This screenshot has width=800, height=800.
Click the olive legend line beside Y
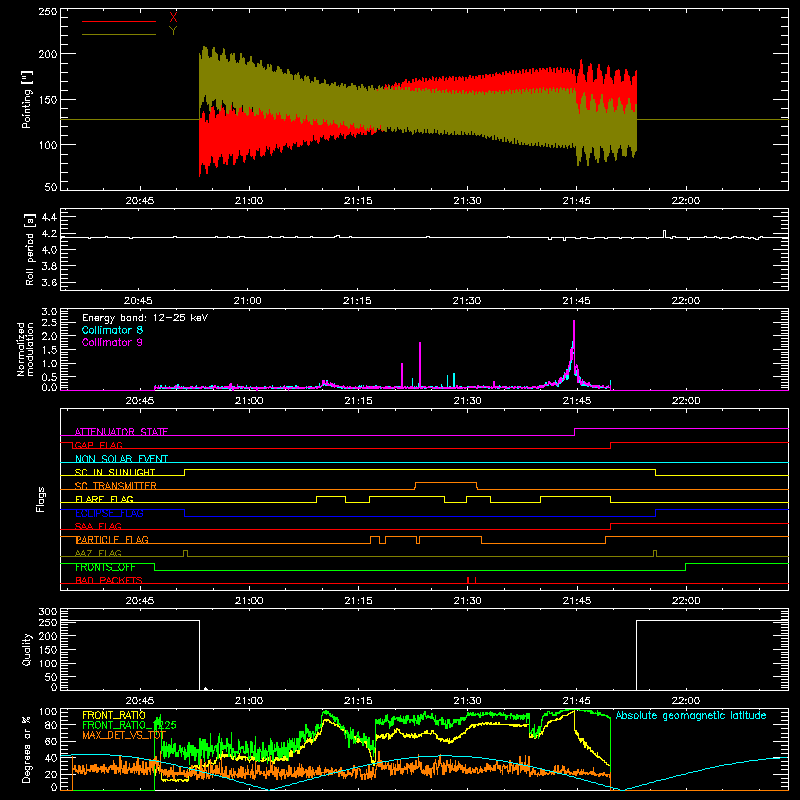coord(119,34)
